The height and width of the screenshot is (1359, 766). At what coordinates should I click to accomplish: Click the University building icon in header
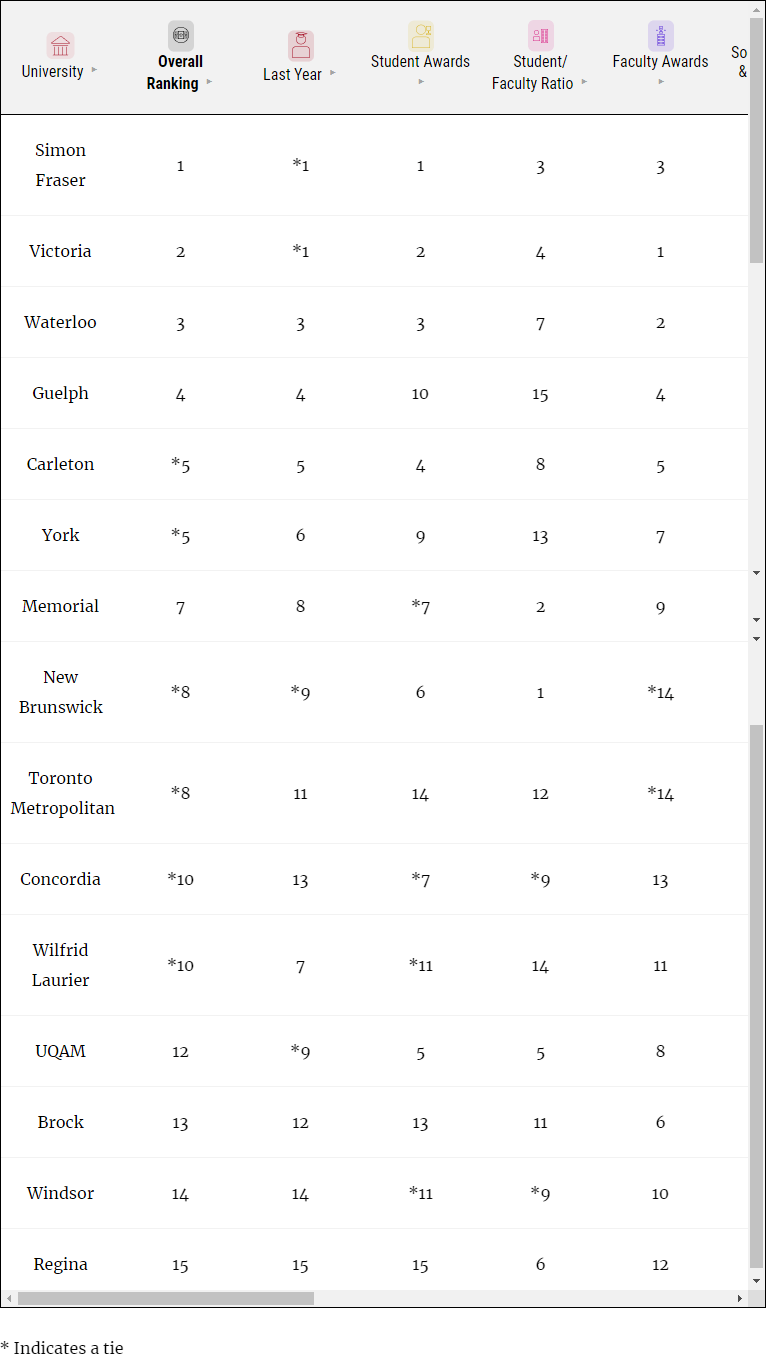[60, 46]
